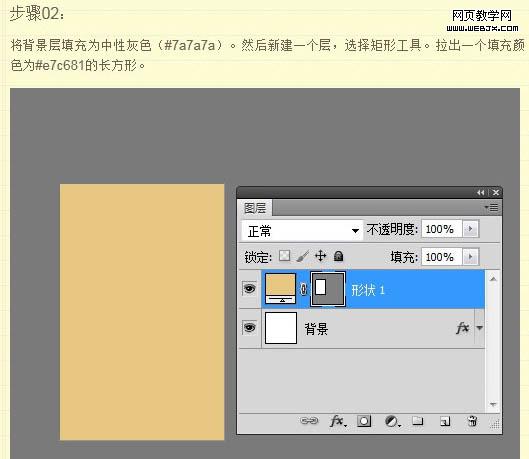The image size is (529, 459).
Task: Open the layers panel options menu
Action: pyautogui.click(x=492, y=207)
